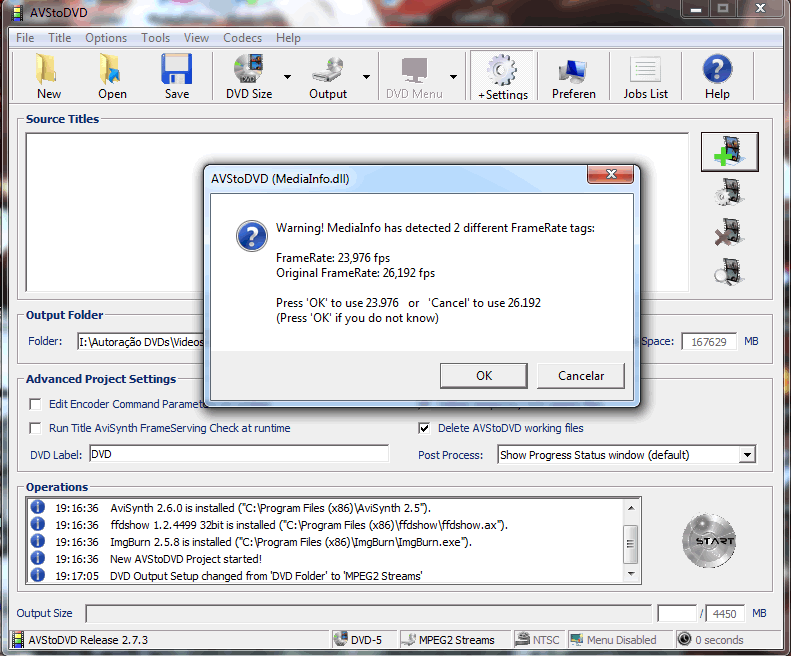The width and height of the screenshot is (791, 656).
Task: Open the File menu
Action: (25, 38)
